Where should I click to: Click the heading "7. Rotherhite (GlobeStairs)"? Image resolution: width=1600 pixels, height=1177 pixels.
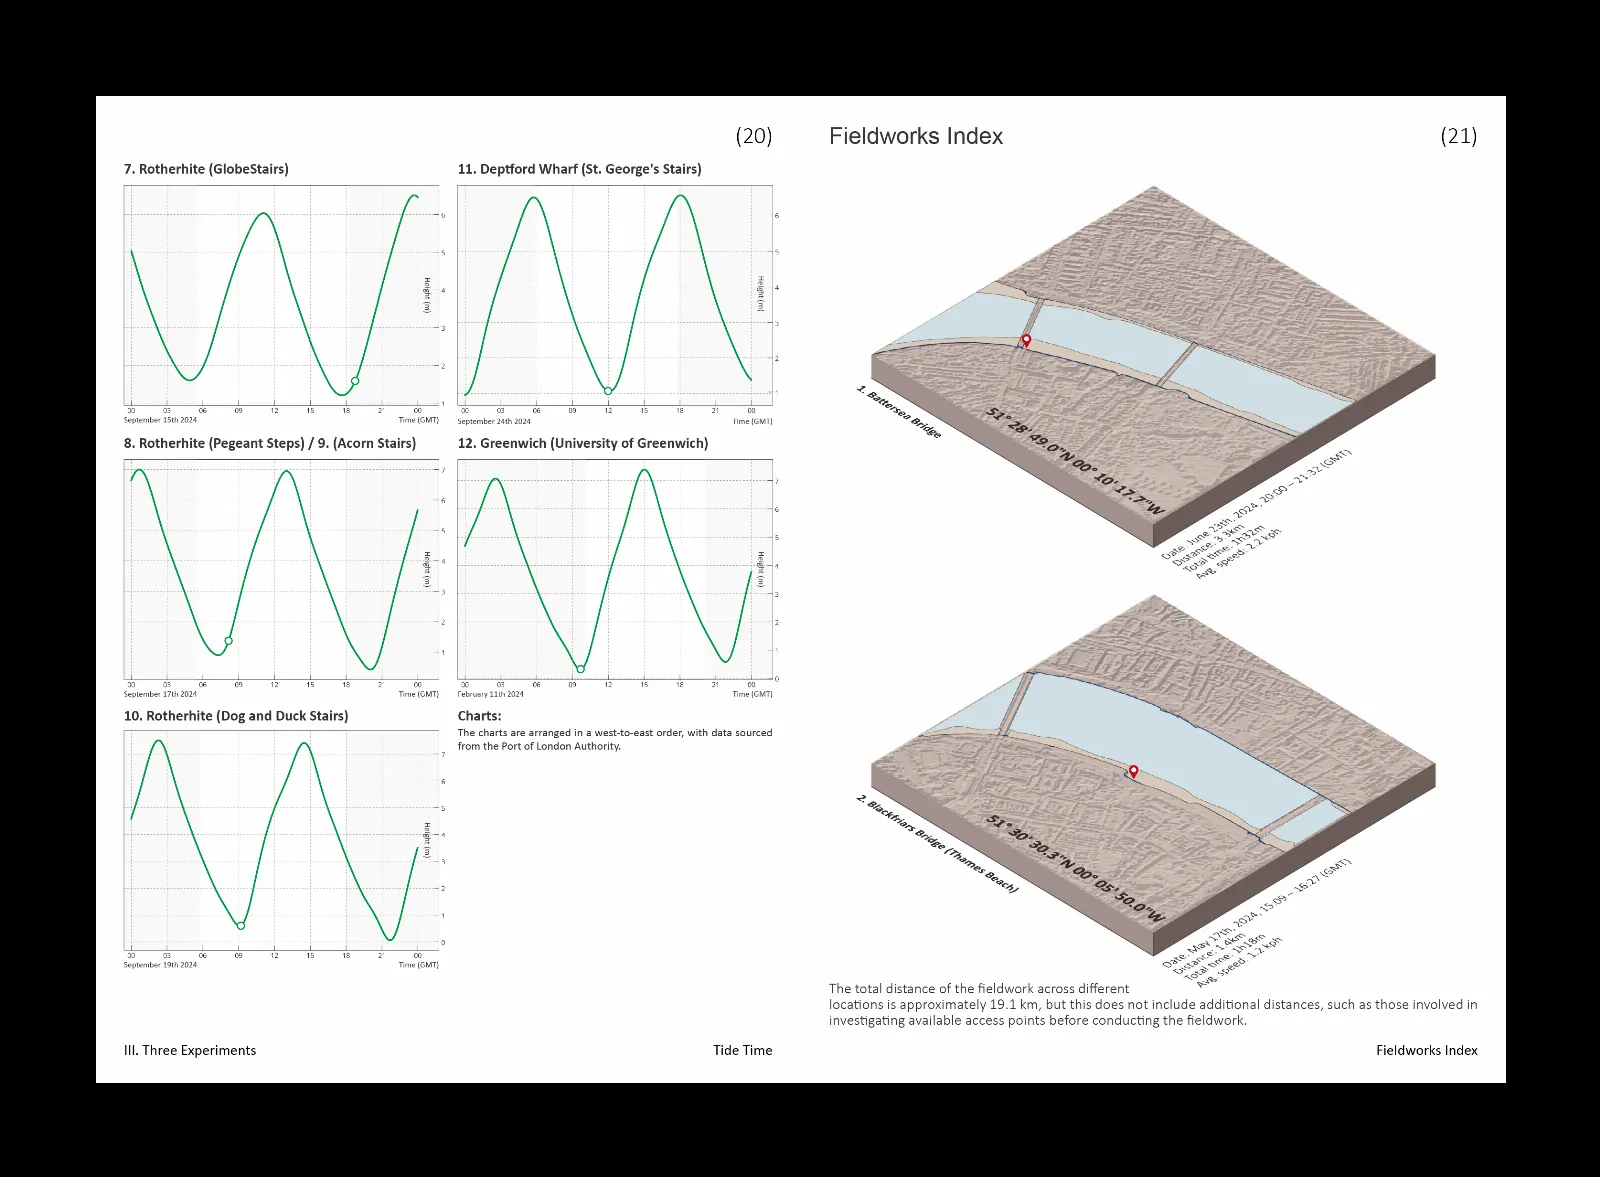206,169
